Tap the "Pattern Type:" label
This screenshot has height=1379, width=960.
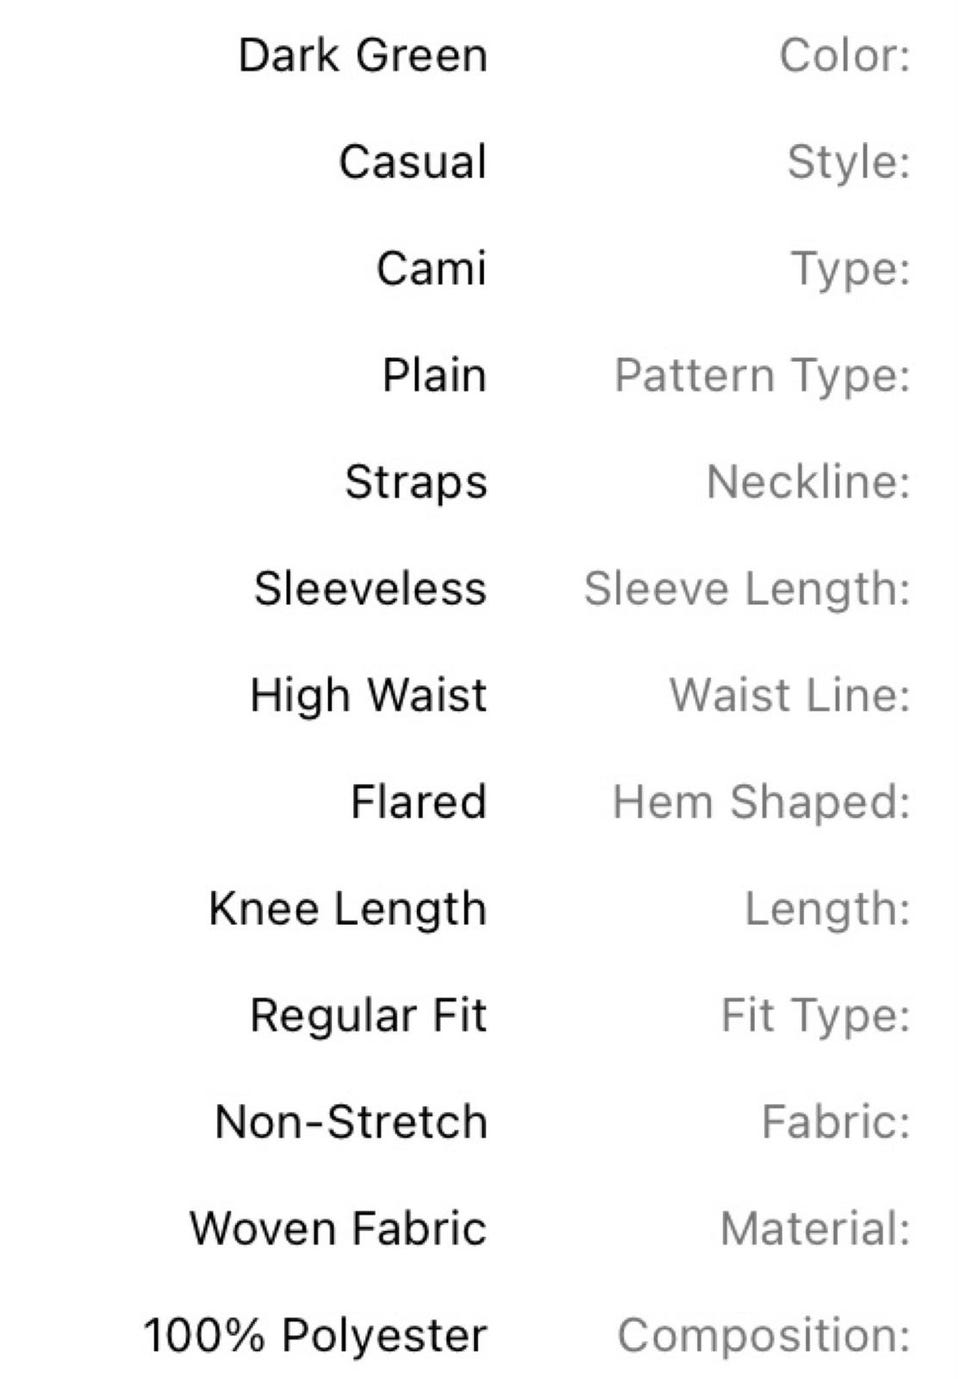[x=762, y=375]
